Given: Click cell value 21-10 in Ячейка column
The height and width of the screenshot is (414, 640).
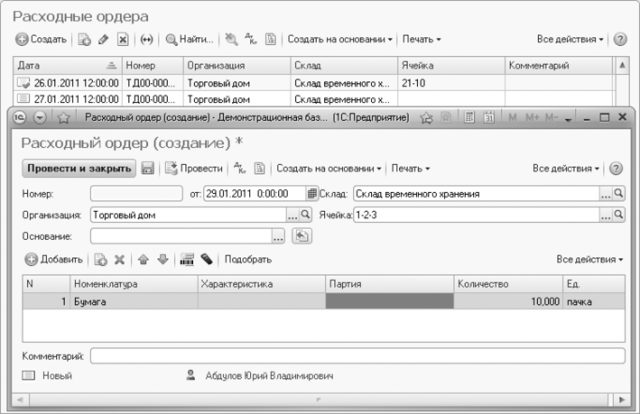Looking at the screenshot, I should click(413, 83).
